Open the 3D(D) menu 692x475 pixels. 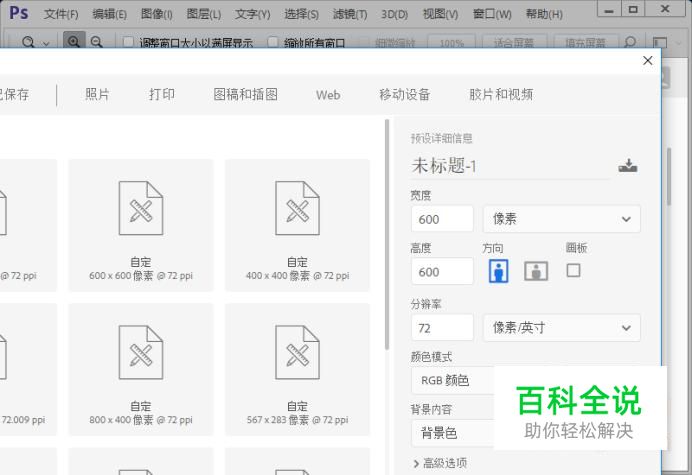(x=395, y=15)
